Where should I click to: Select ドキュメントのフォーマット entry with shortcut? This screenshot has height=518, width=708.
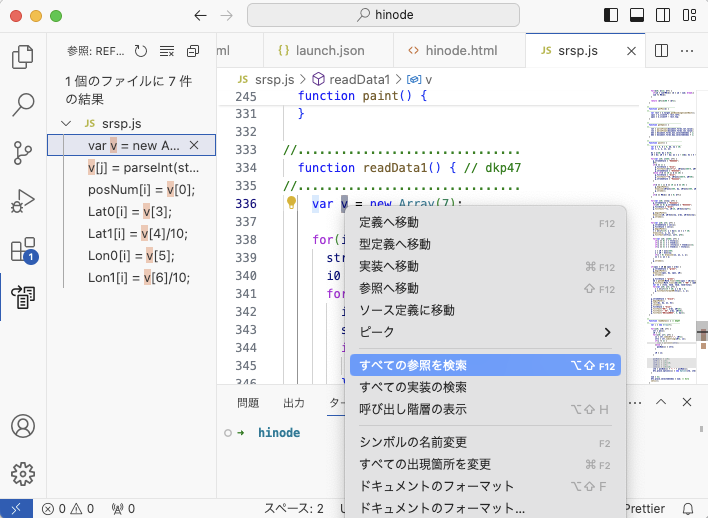(485, 486)
